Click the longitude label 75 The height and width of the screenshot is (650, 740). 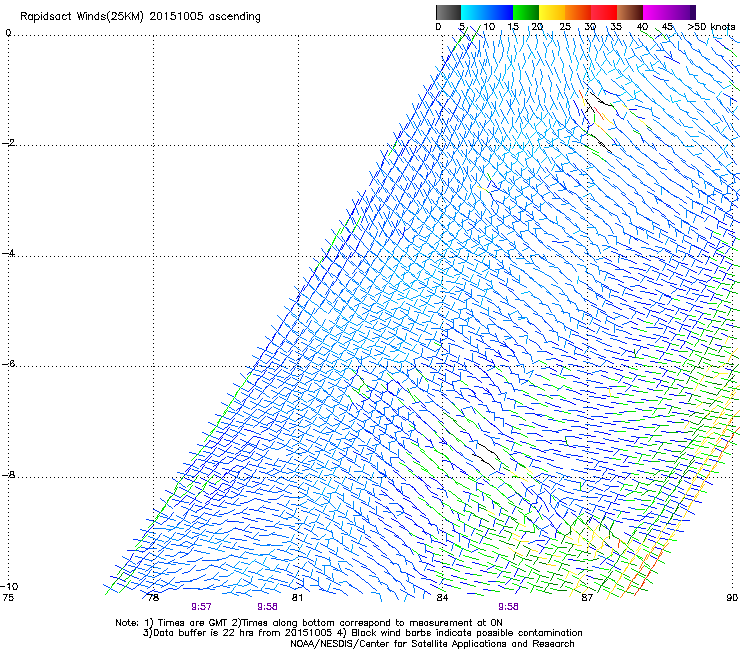pyautogui.click(x=8, y=598)
